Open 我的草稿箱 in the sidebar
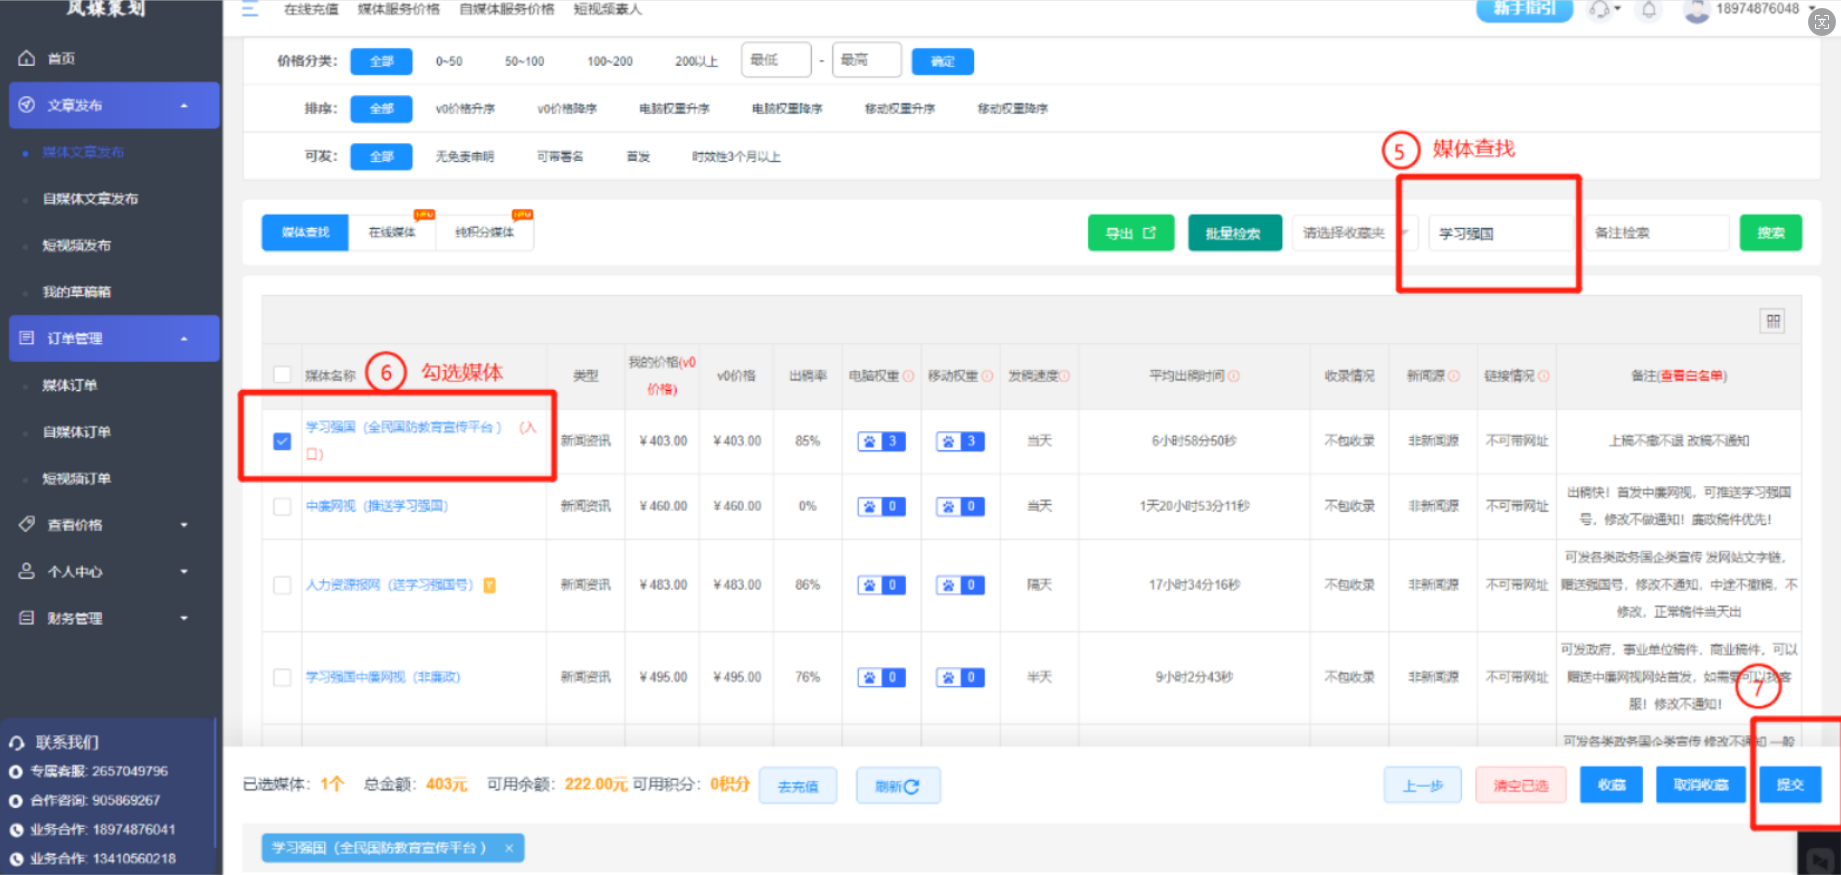 (x=77, y=292)
